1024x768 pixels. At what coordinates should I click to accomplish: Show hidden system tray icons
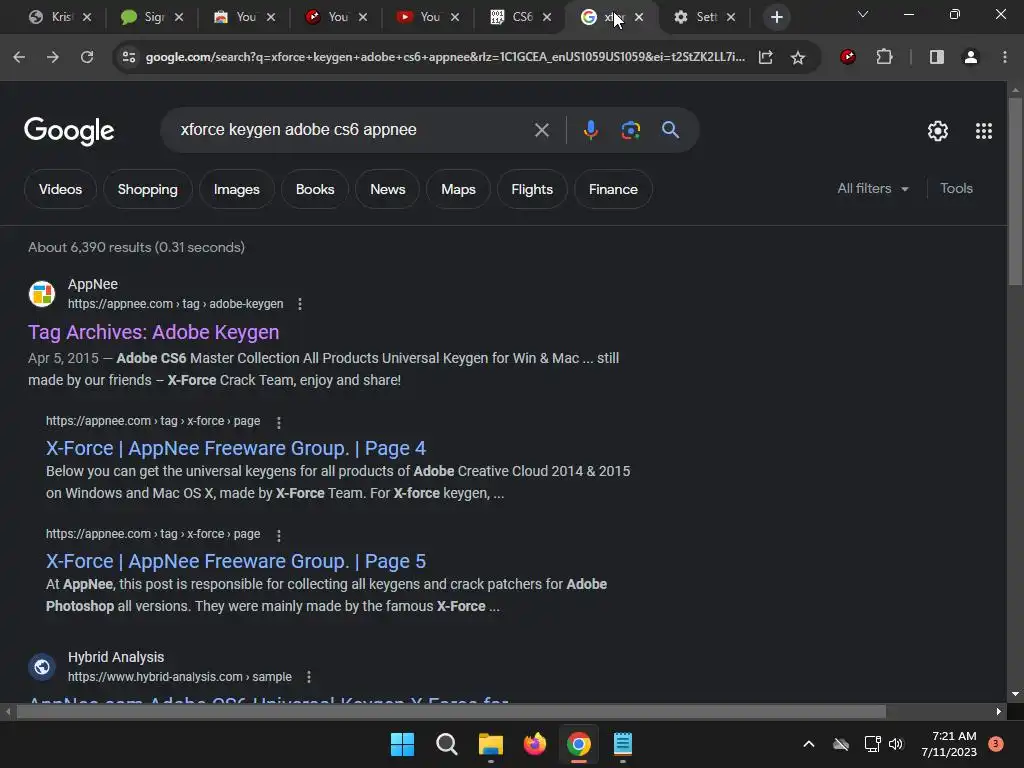808,744
